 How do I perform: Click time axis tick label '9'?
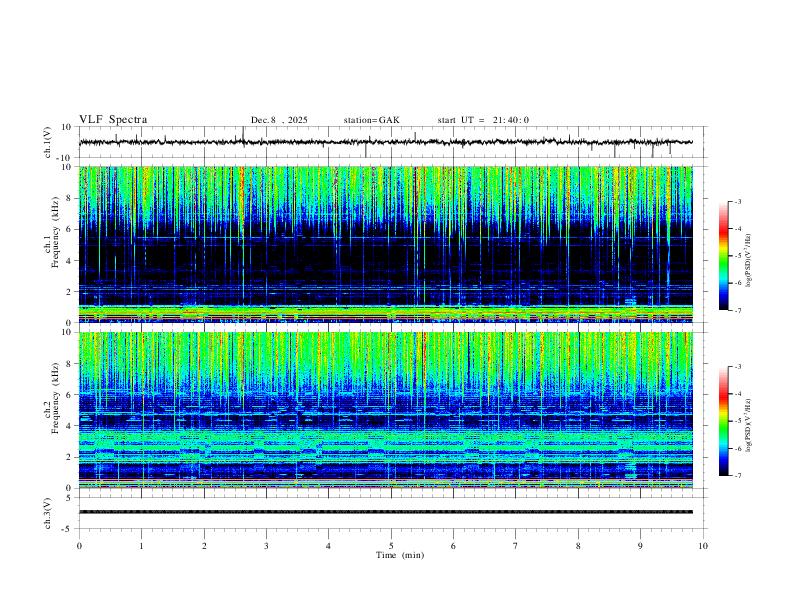[640, 546]
